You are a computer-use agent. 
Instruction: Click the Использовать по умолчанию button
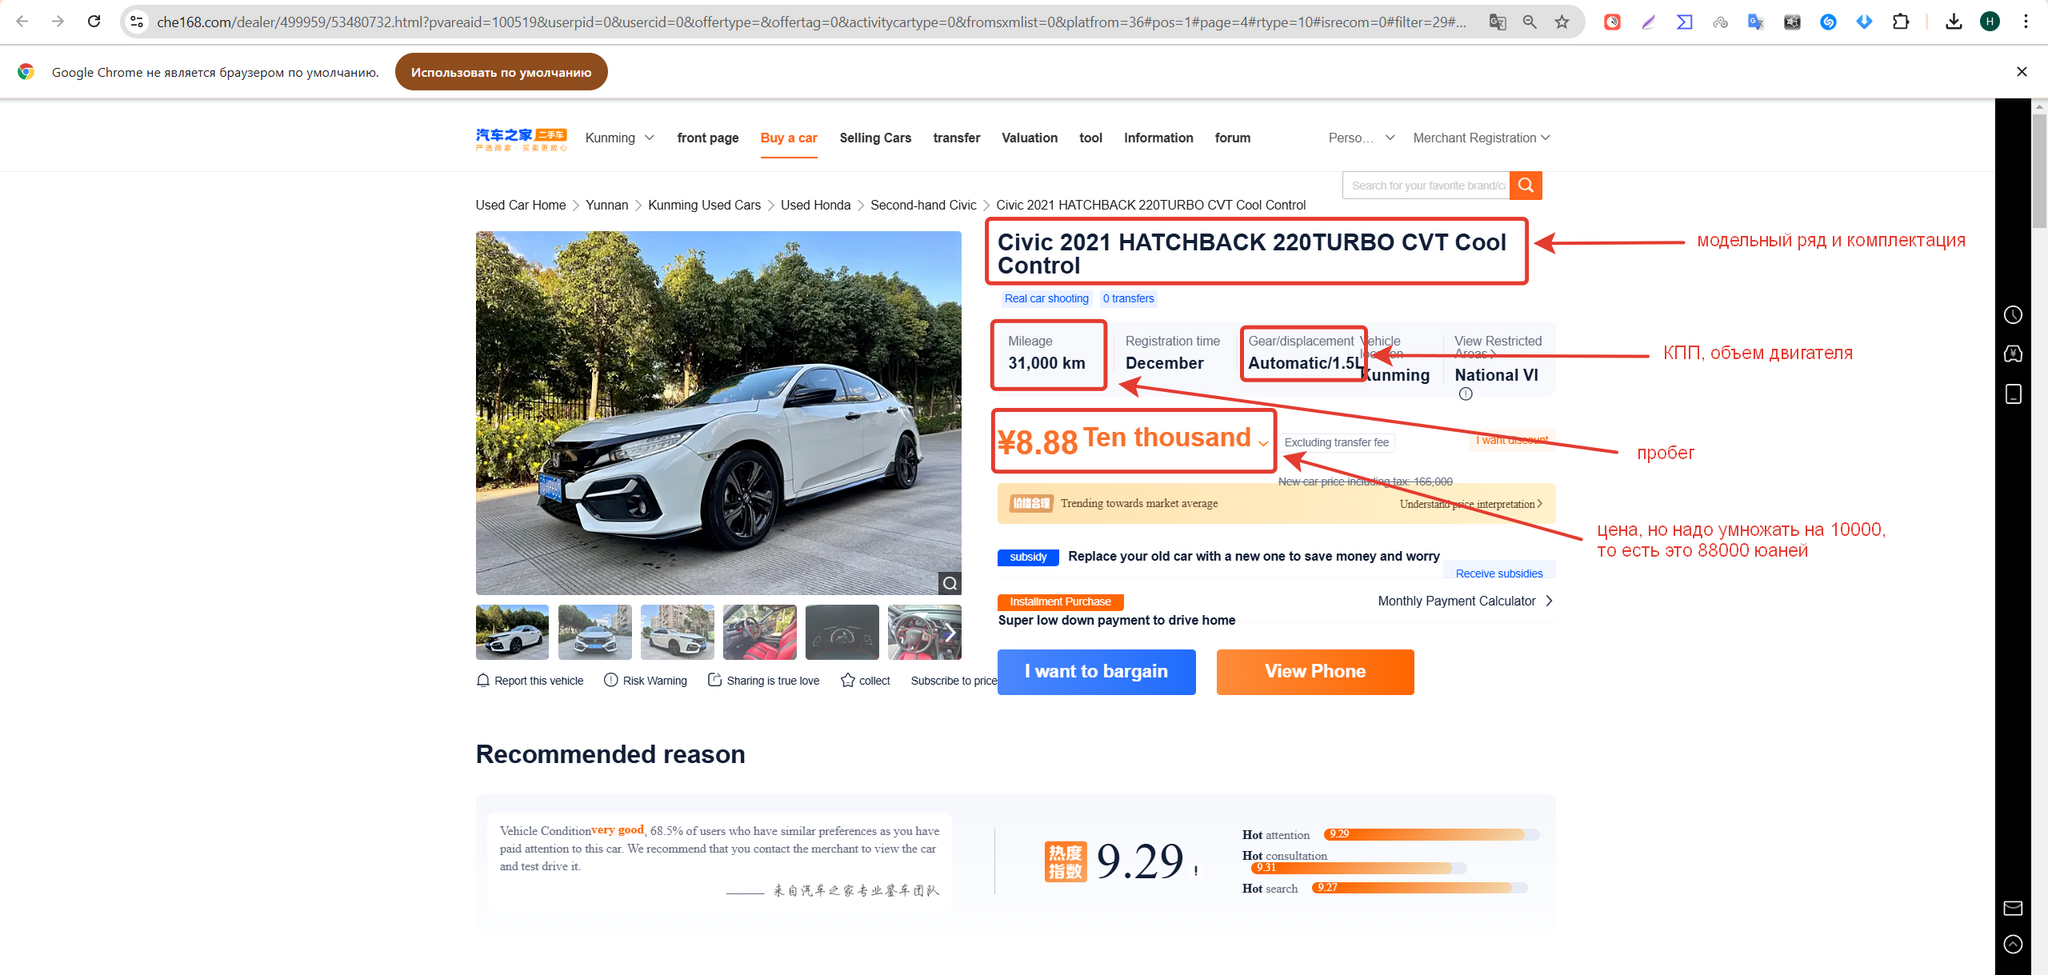tap(501, 72)
